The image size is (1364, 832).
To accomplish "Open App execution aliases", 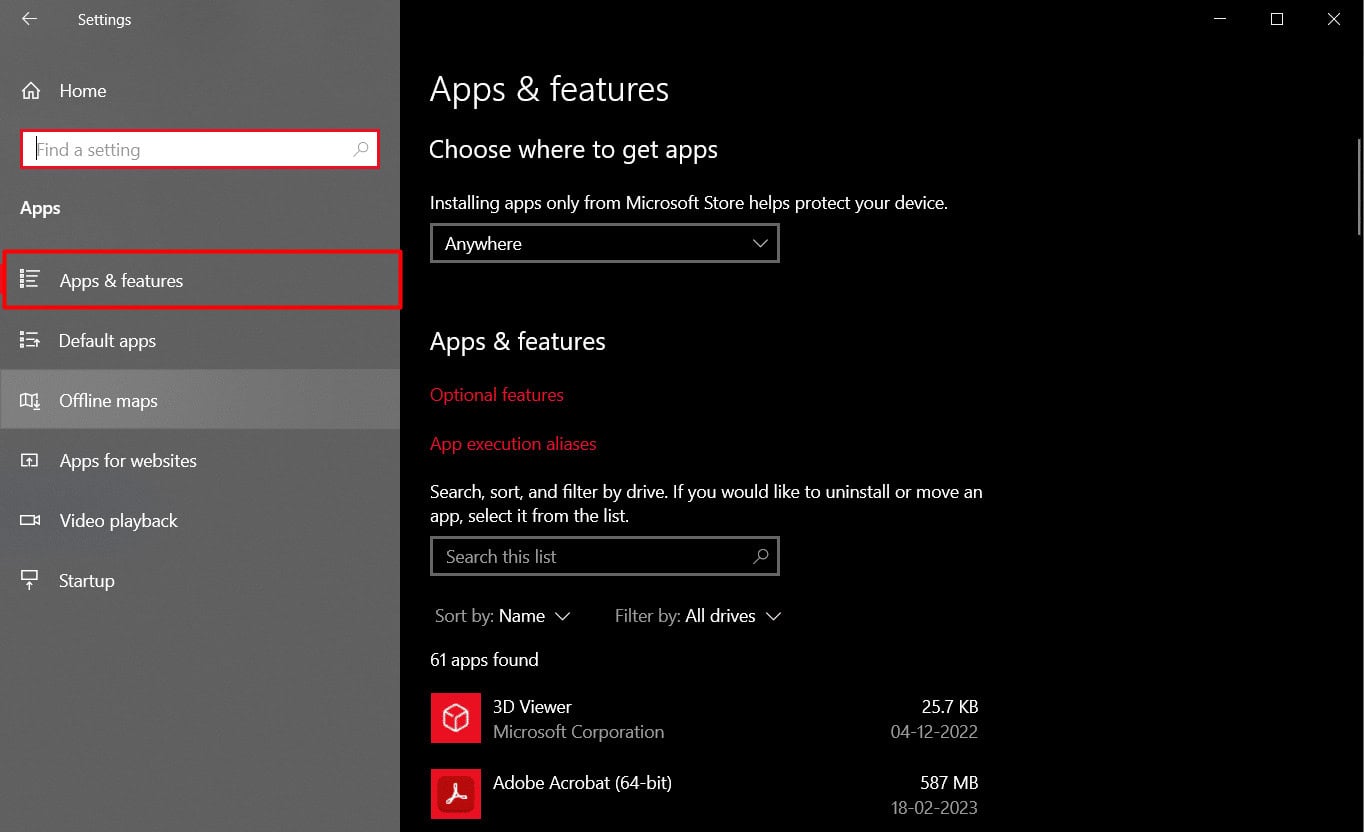I will pyautogui.click(x=513, y=443).
